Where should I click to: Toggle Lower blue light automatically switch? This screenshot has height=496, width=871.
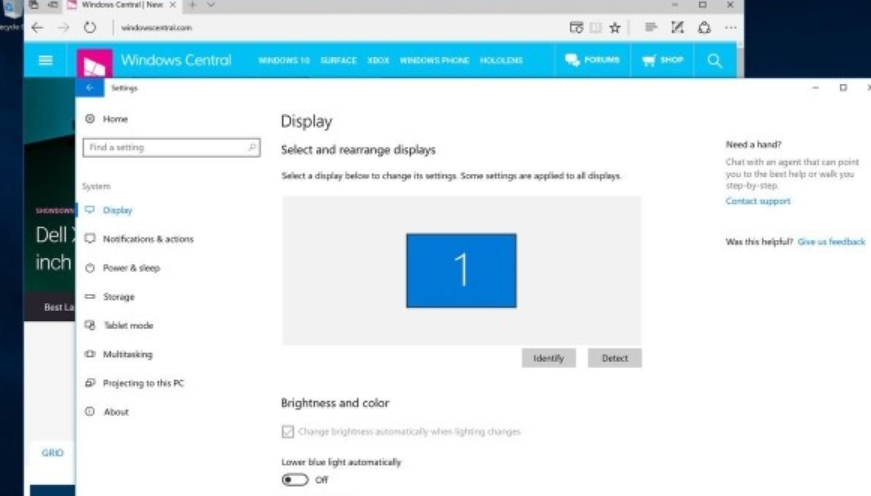pyautogui.click(x=294, y=480)
